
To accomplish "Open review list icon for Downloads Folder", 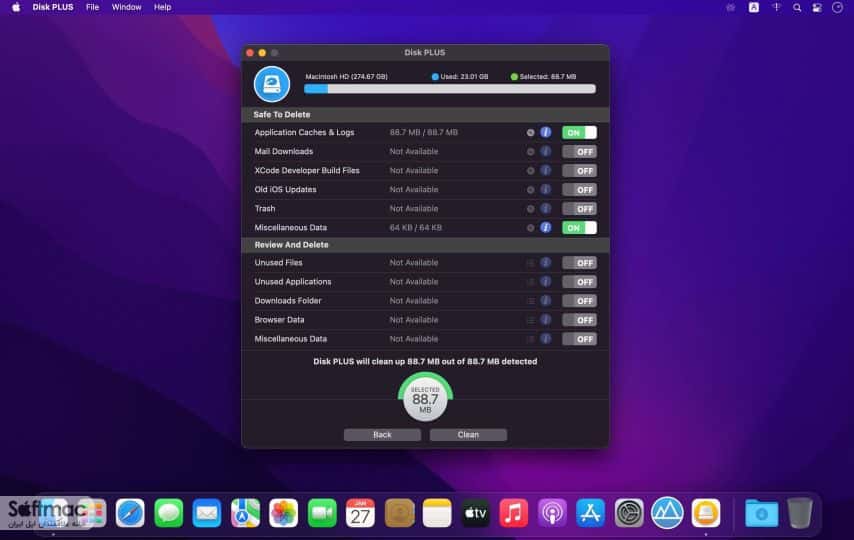I will 530,301.
